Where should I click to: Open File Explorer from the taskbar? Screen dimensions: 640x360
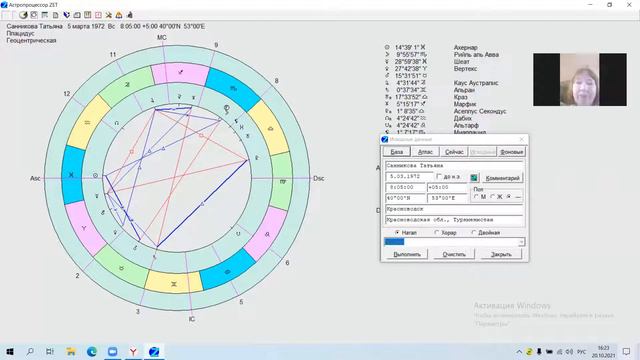click(x=71, y=351)
